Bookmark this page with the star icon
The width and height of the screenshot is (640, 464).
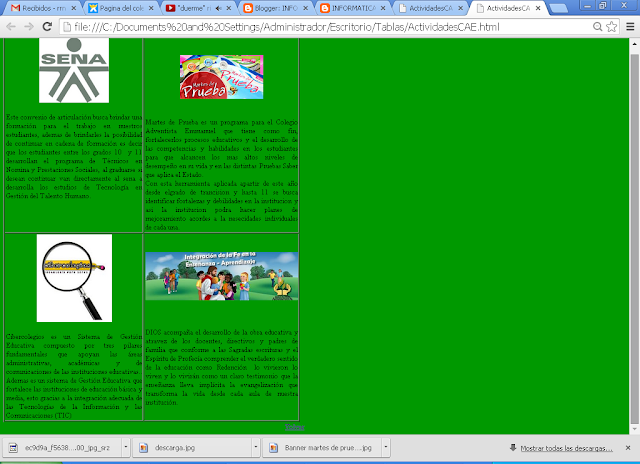tap(611, 27)
